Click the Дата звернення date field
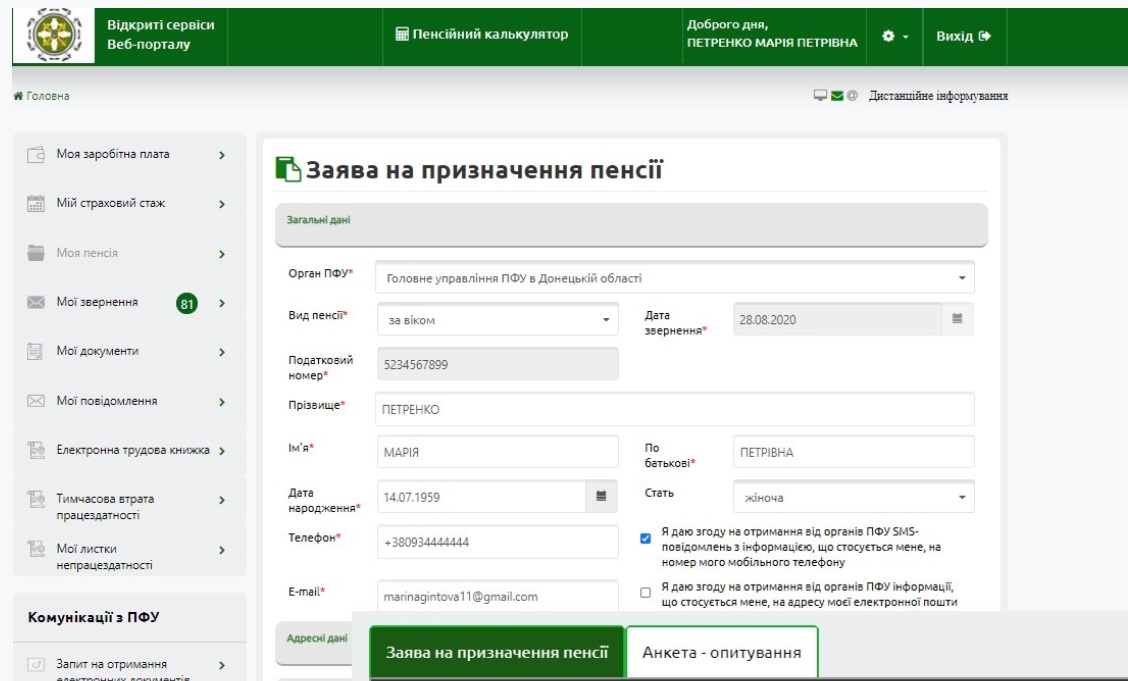1128x681 pixels. click(x=837, y=319)
